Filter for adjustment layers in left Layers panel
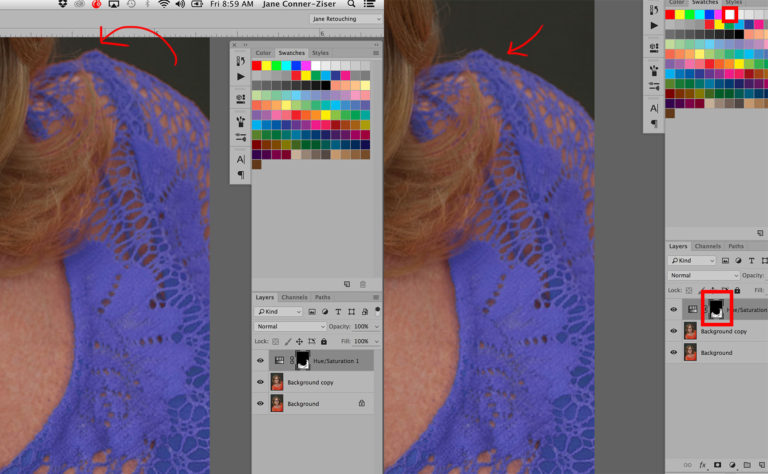 pyautogui.click(x=325, y=311)
